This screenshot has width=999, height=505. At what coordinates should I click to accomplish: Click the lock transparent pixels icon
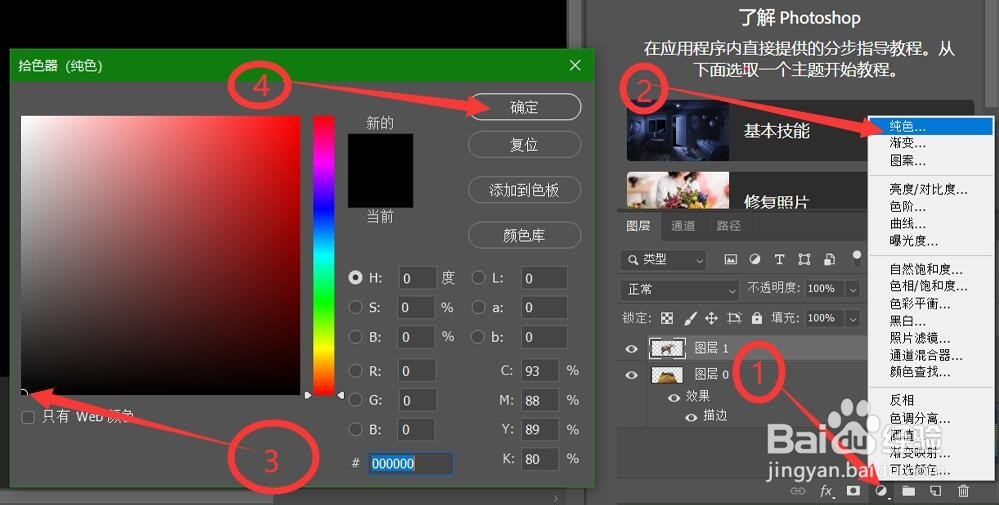666,318
